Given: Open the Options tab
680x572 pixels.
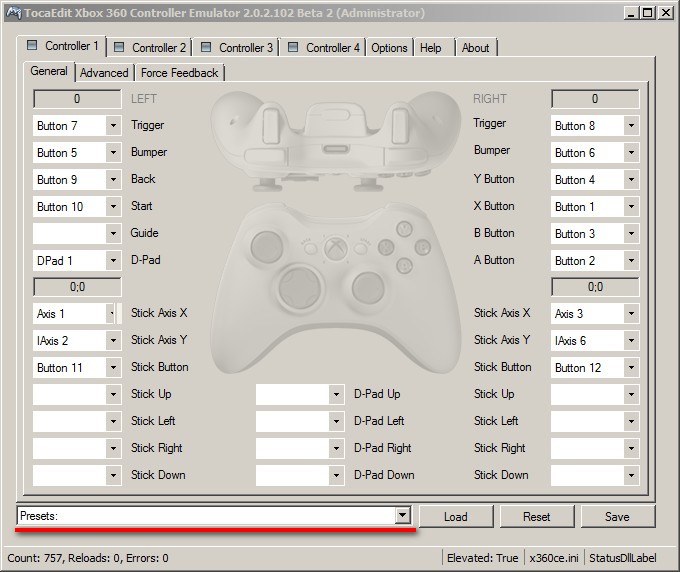Looking at the screenshot, I should (x=389, y=48).
